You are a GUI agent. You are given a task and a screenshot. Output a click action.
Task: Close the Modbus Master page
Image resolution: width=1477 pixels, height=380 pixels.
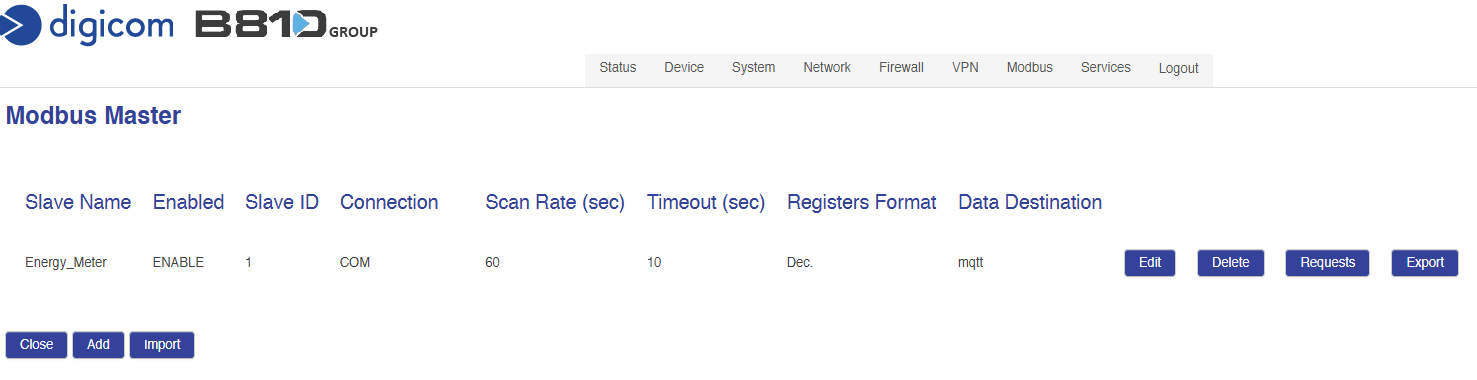pyautogui.click(x=37, y=345)
